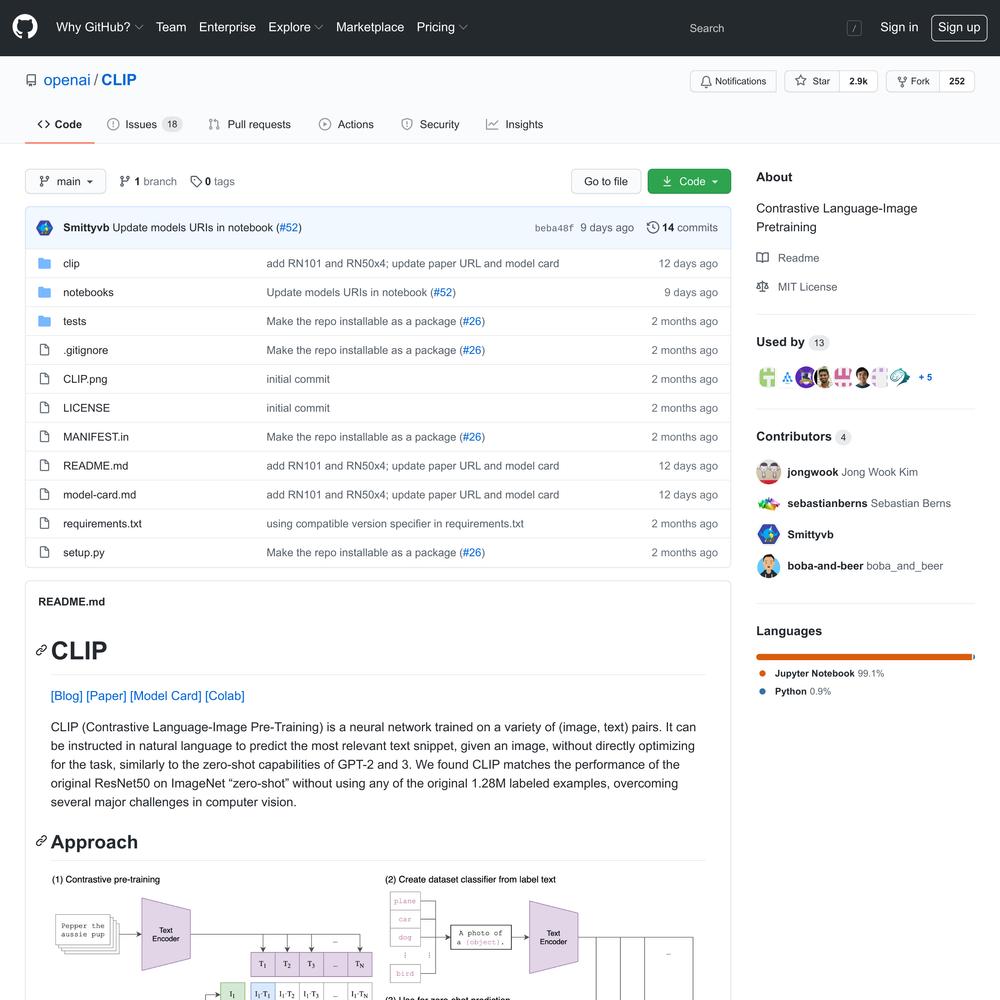Open the openai owner link
The width and height of the screenshot is (1000, 1000).
[67, 80]
